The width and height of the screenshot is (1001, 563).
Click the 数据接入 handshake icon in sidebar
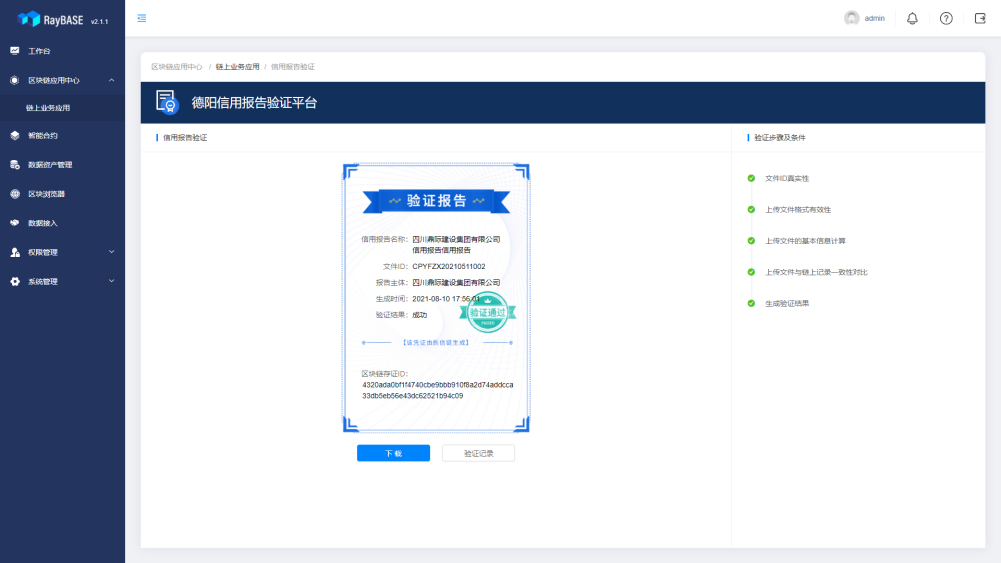(x=15, y=223)
